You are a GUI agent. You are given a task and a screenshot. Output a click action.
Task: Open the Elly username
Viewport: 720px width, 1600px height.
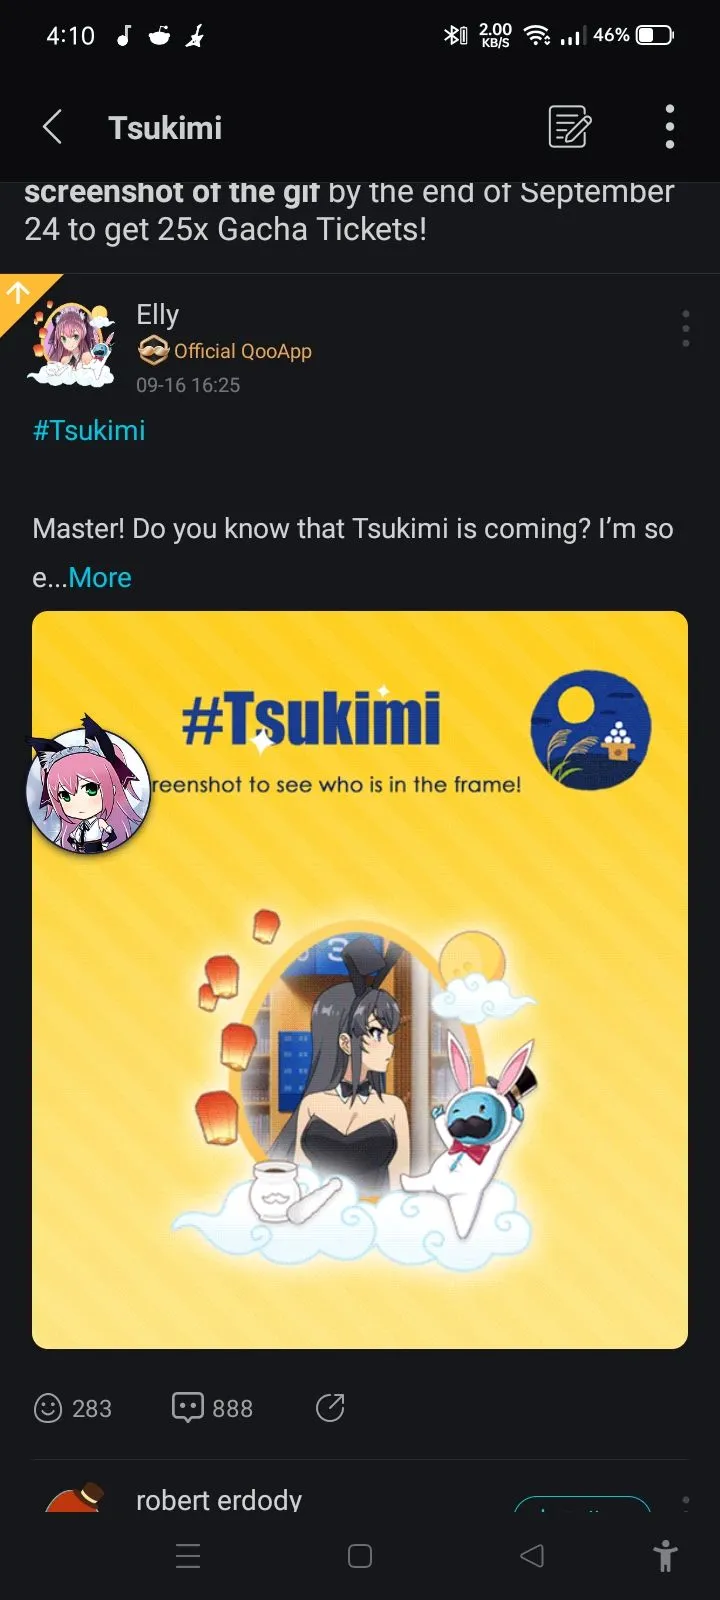pyautogui.click(x=158, y=315)
